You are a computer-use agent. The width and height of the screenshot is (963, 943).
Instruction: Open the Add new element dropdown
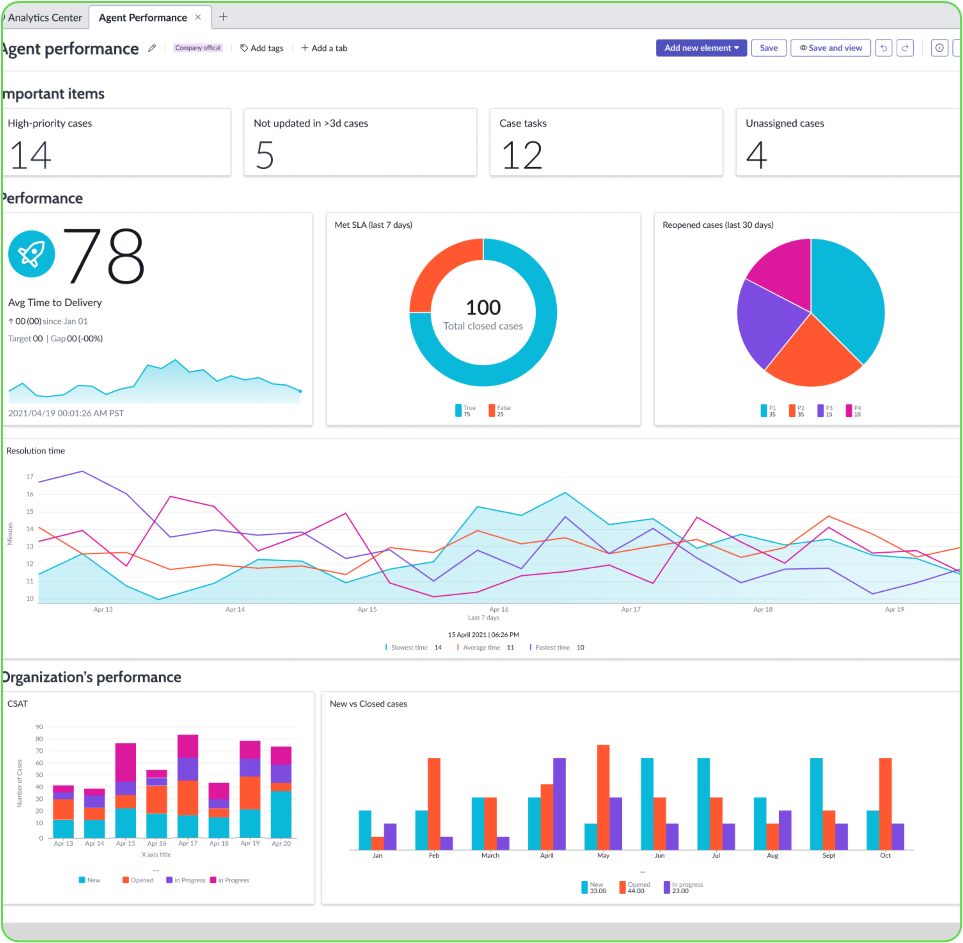click(701, 47)
